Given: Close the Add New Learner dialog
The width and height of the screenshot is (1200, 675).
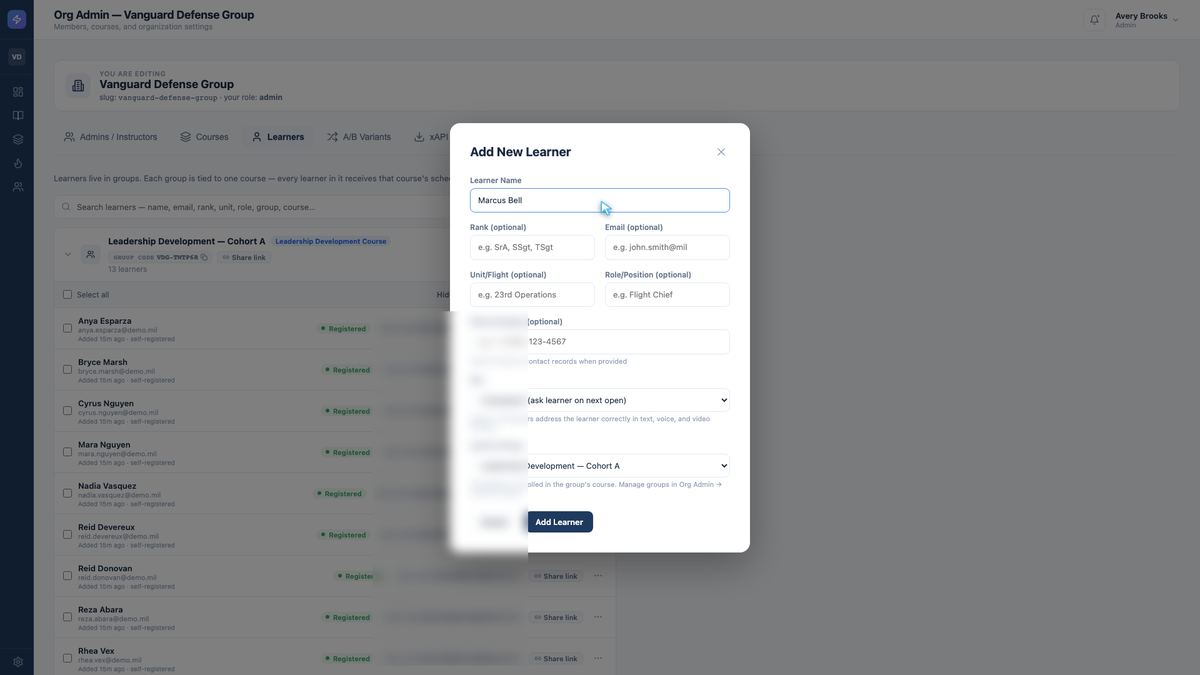Looking at the screenshot, I should (721, 152).
